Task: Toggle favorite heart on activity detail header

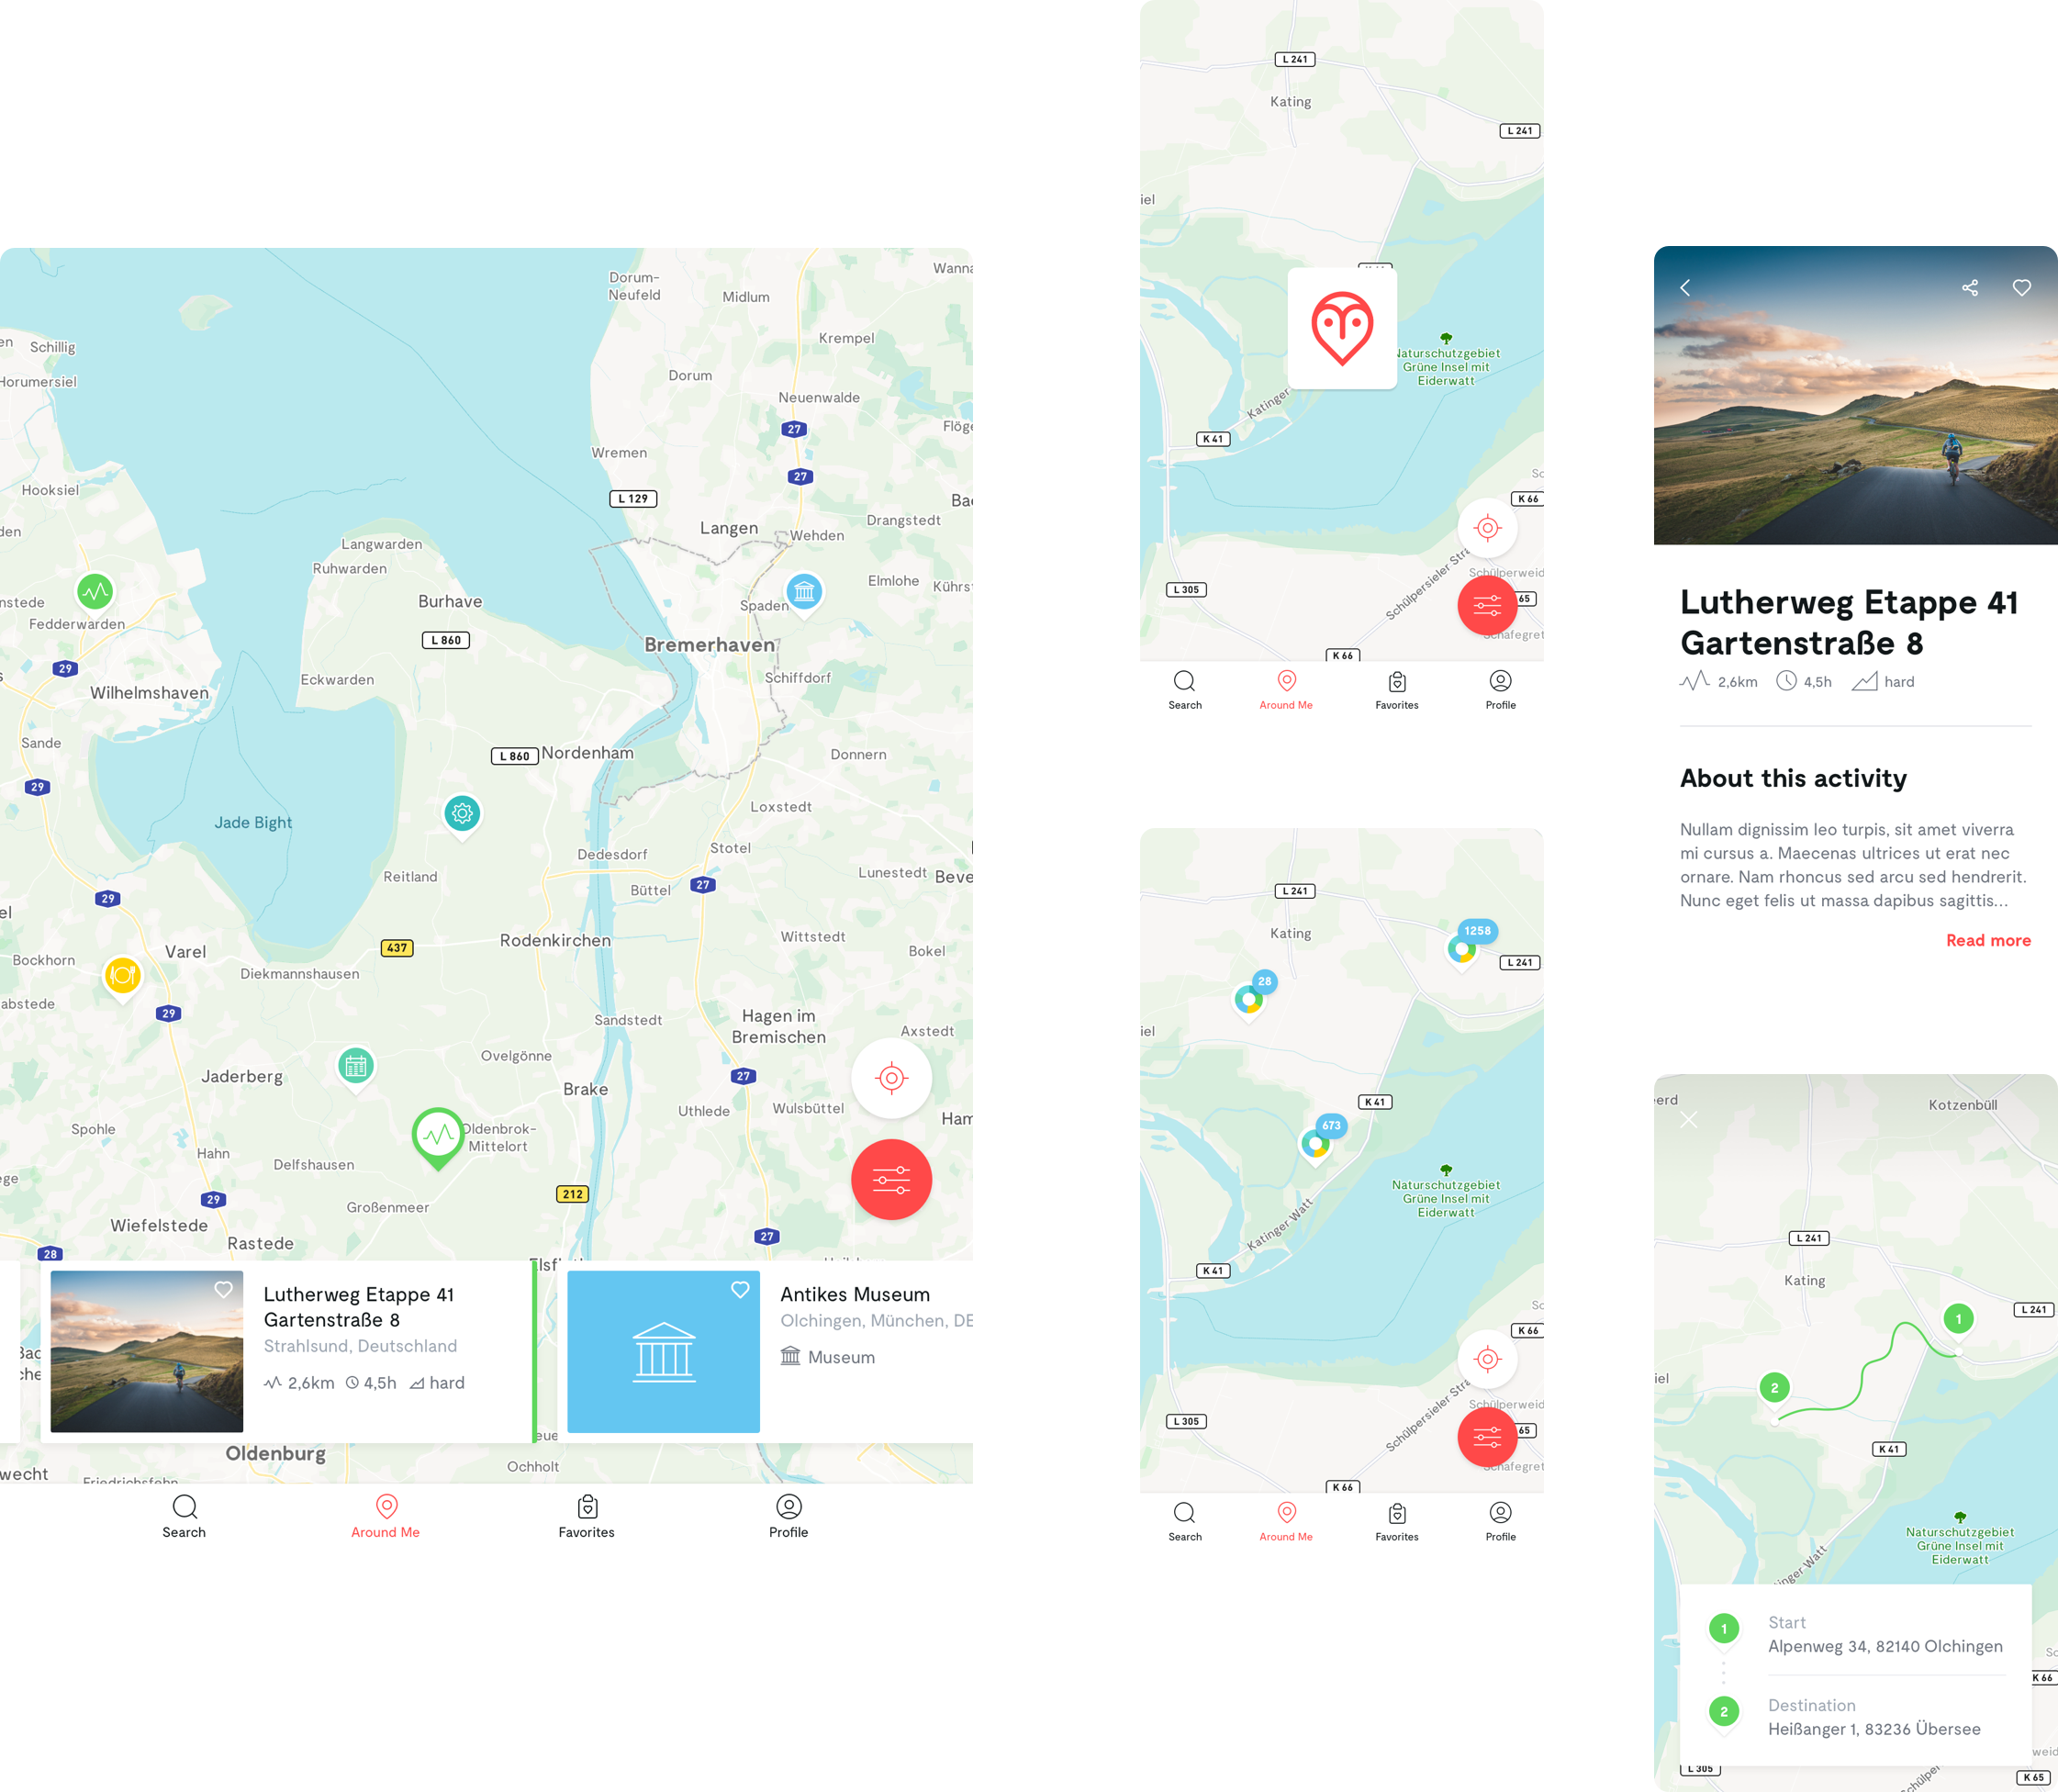Action: point(2022,288)
